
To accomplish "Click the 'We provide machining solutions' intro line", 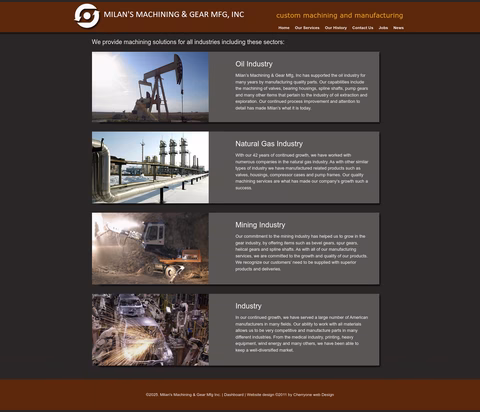I will (188, 42).
